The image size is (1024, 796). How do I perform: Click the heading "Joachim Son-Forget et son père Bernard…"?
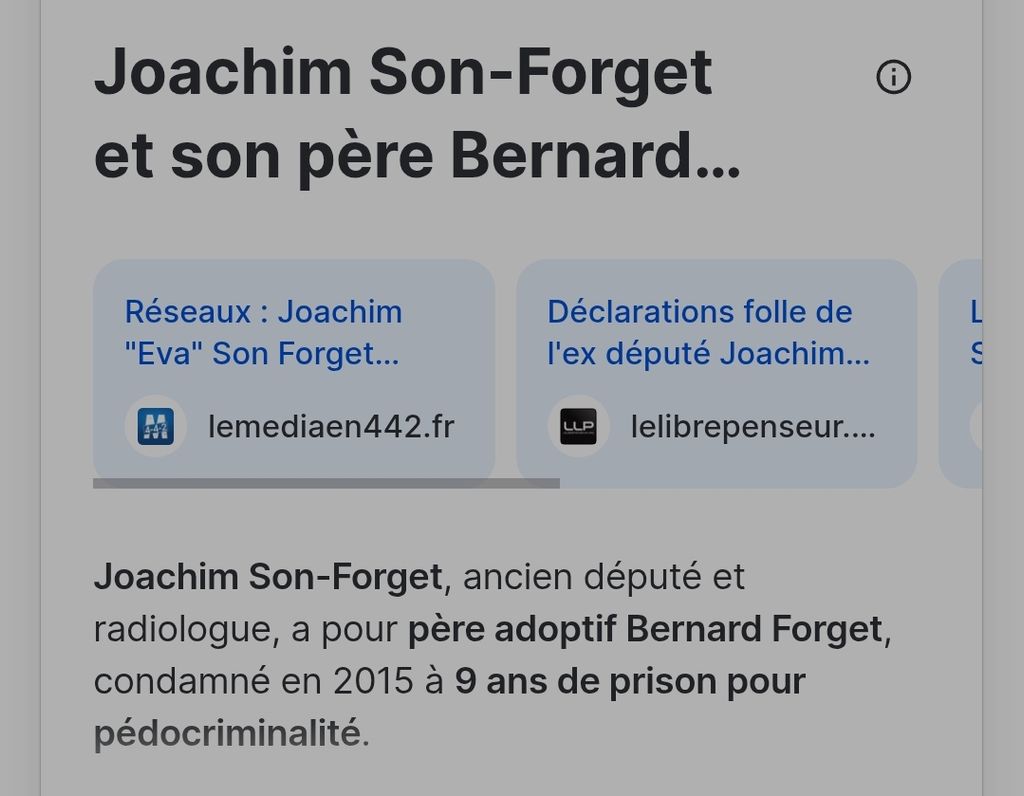click(x=402, y=73)
